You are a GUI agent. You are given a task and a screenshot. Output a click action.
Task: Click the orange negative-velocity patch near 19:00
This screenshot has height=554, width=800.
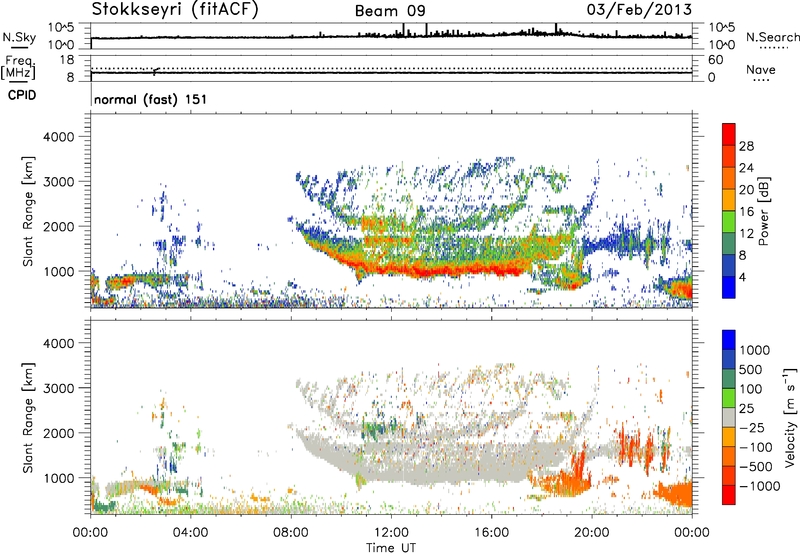[566, 480]
